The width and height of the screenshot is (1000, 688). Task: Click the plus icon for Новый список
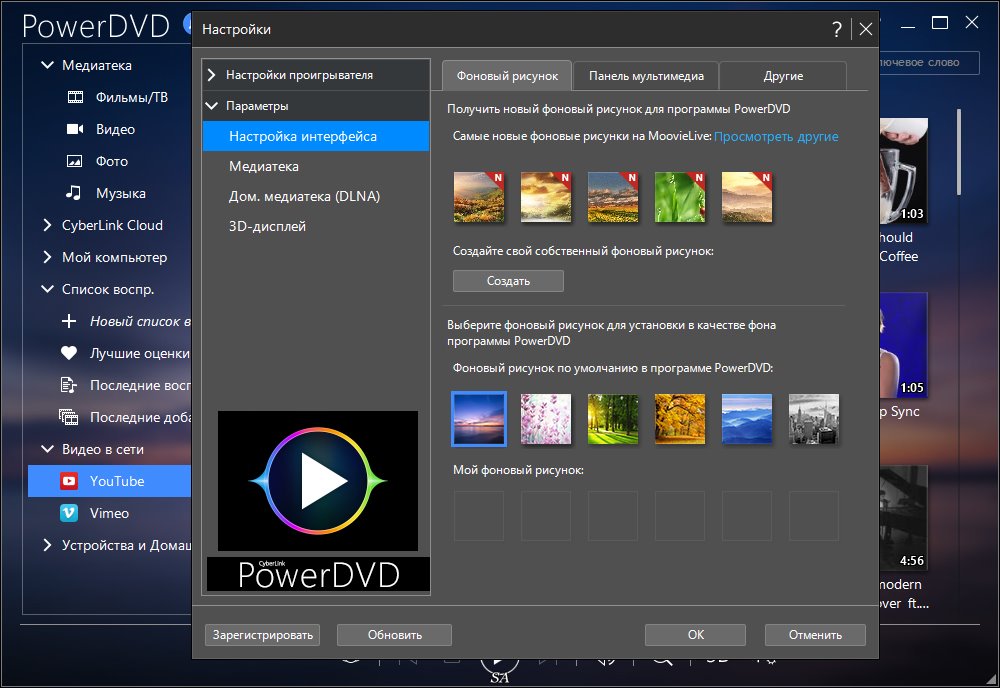(69, 321)
